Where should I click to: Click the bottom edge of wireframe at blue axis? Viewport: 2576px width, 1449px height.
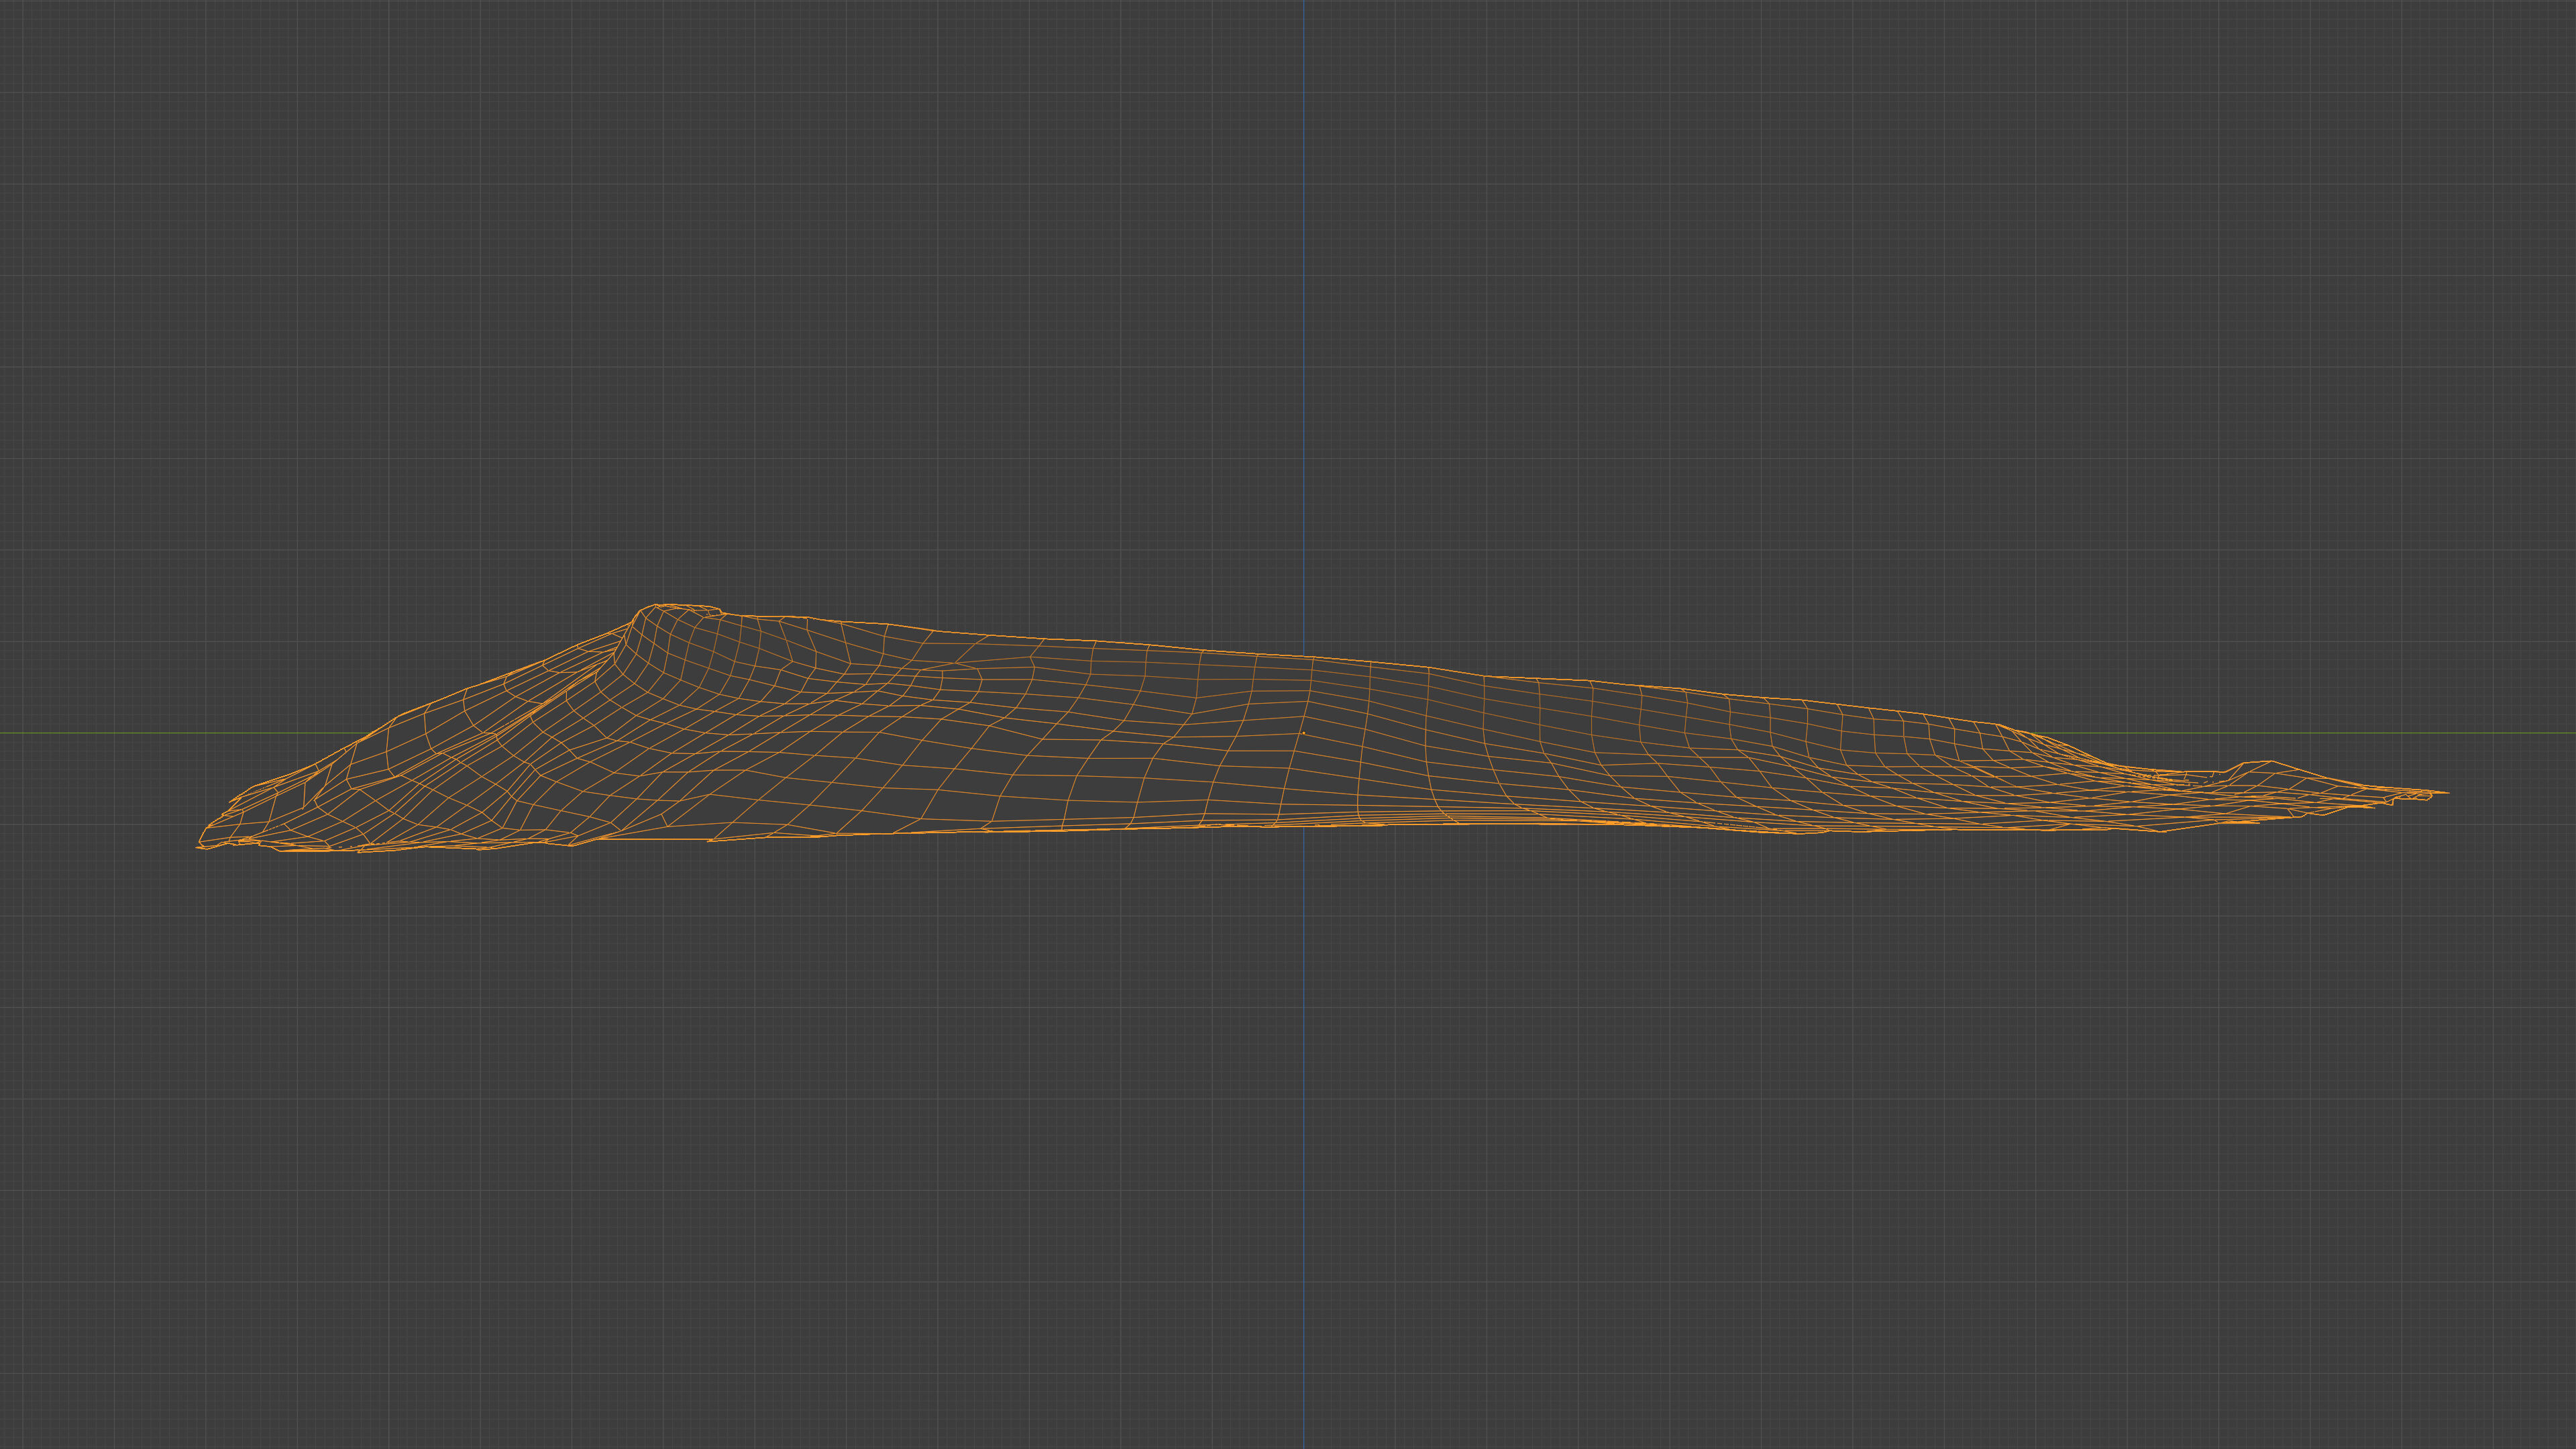coord(1303,826)
